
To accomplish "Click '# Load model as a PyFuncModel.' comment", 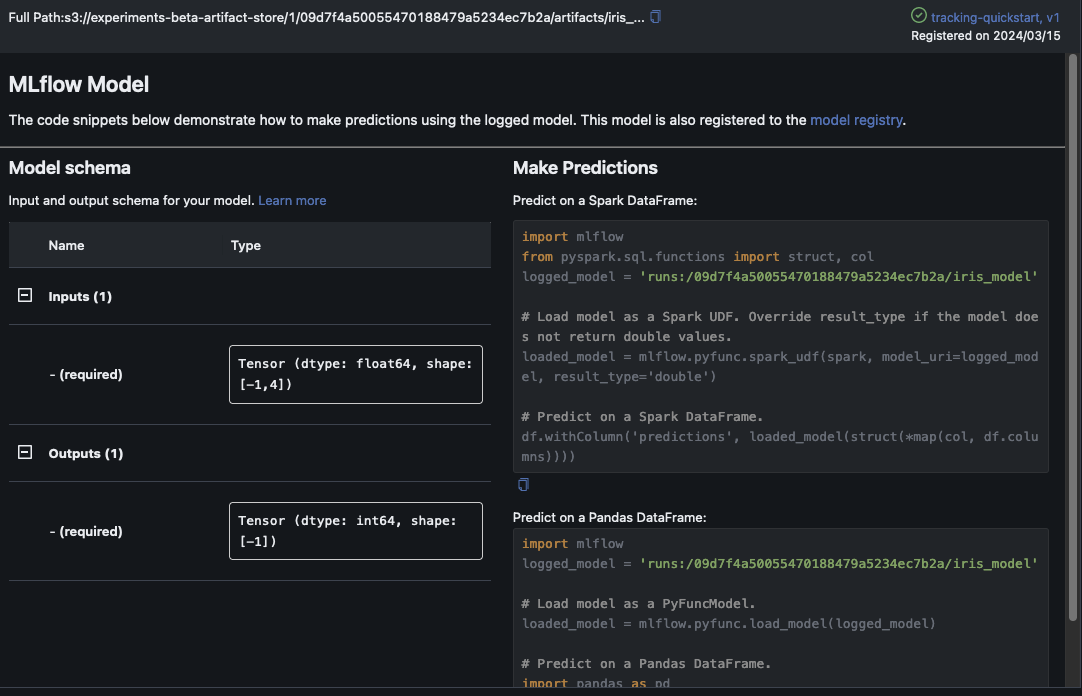I will point(638,604).
